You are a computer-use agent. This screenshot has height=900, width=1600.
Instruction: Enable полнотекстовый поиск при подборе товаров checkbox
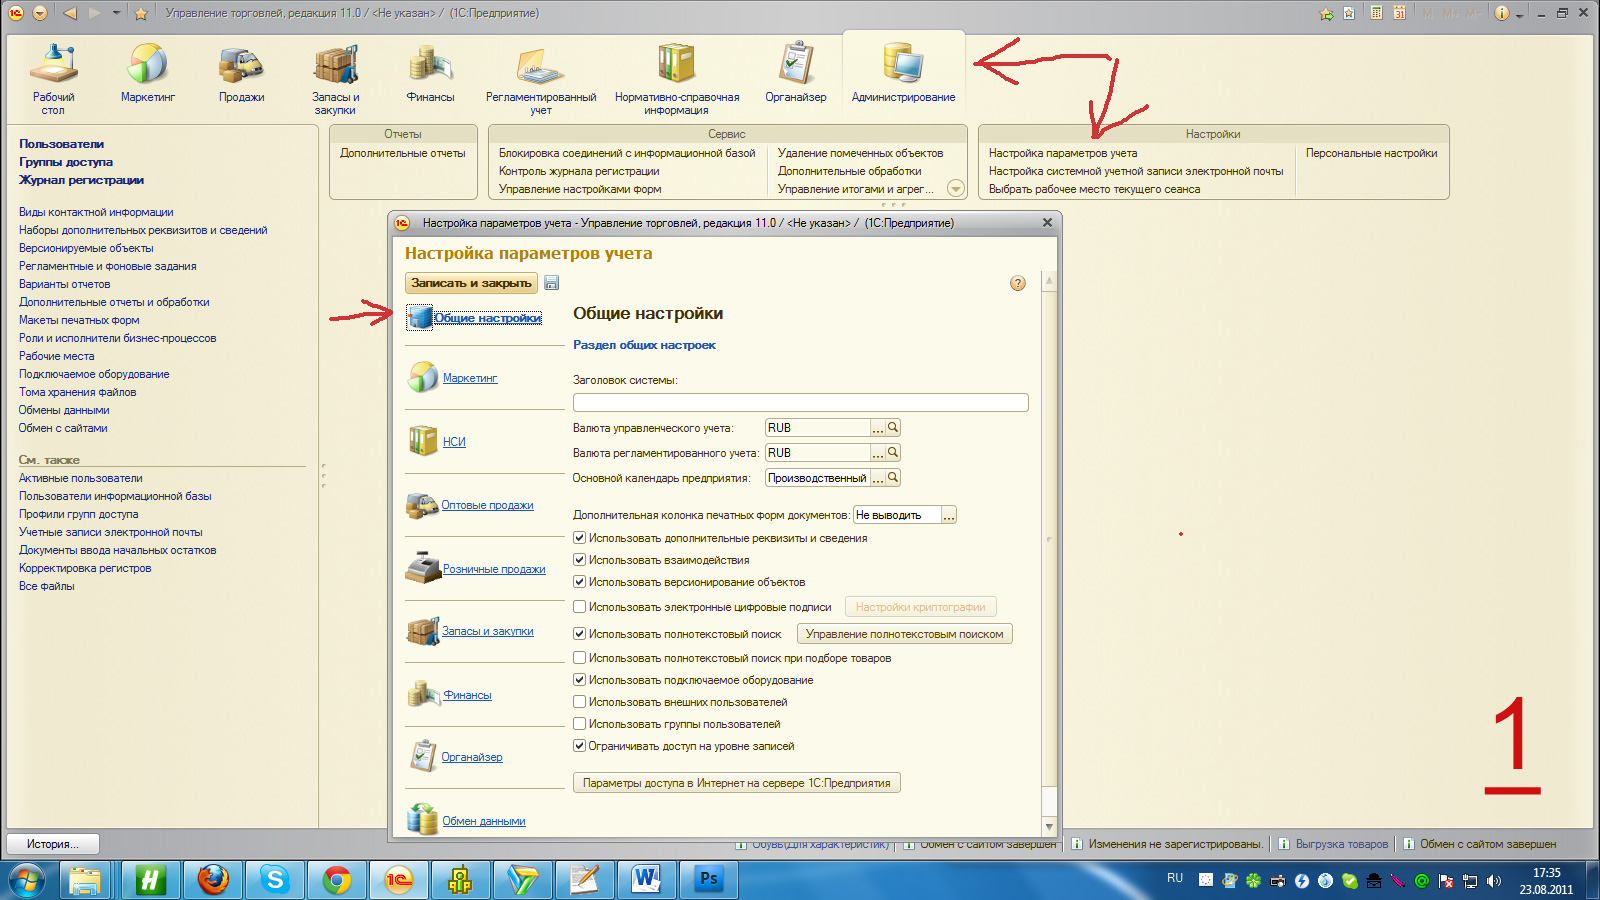coord(579,658)
